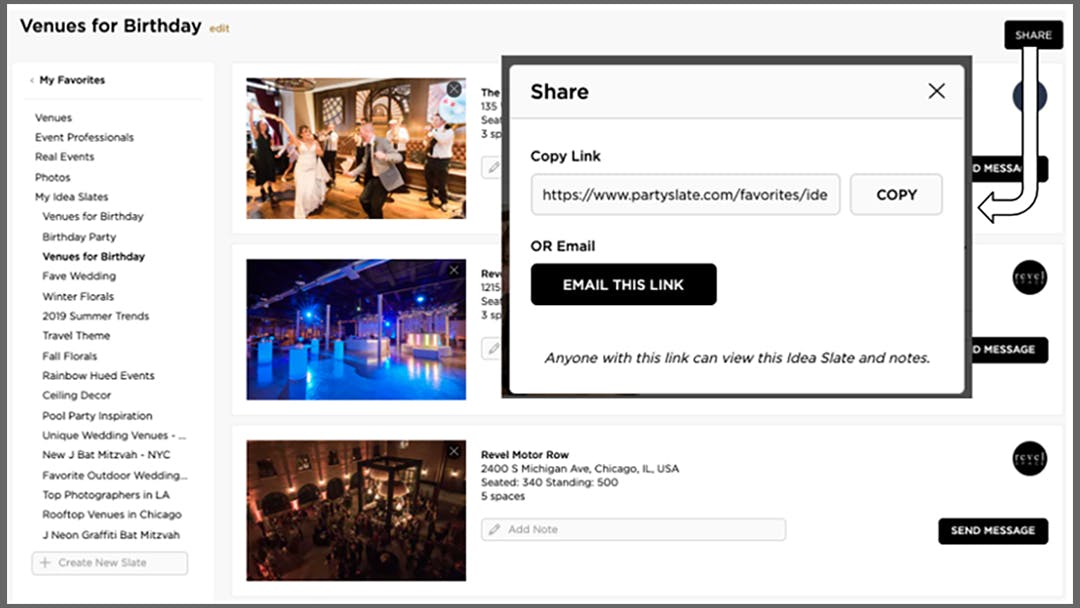Remove the blue-lit venue via X icon
This screenshot has width=1080, height=608.
coord(454,270)
